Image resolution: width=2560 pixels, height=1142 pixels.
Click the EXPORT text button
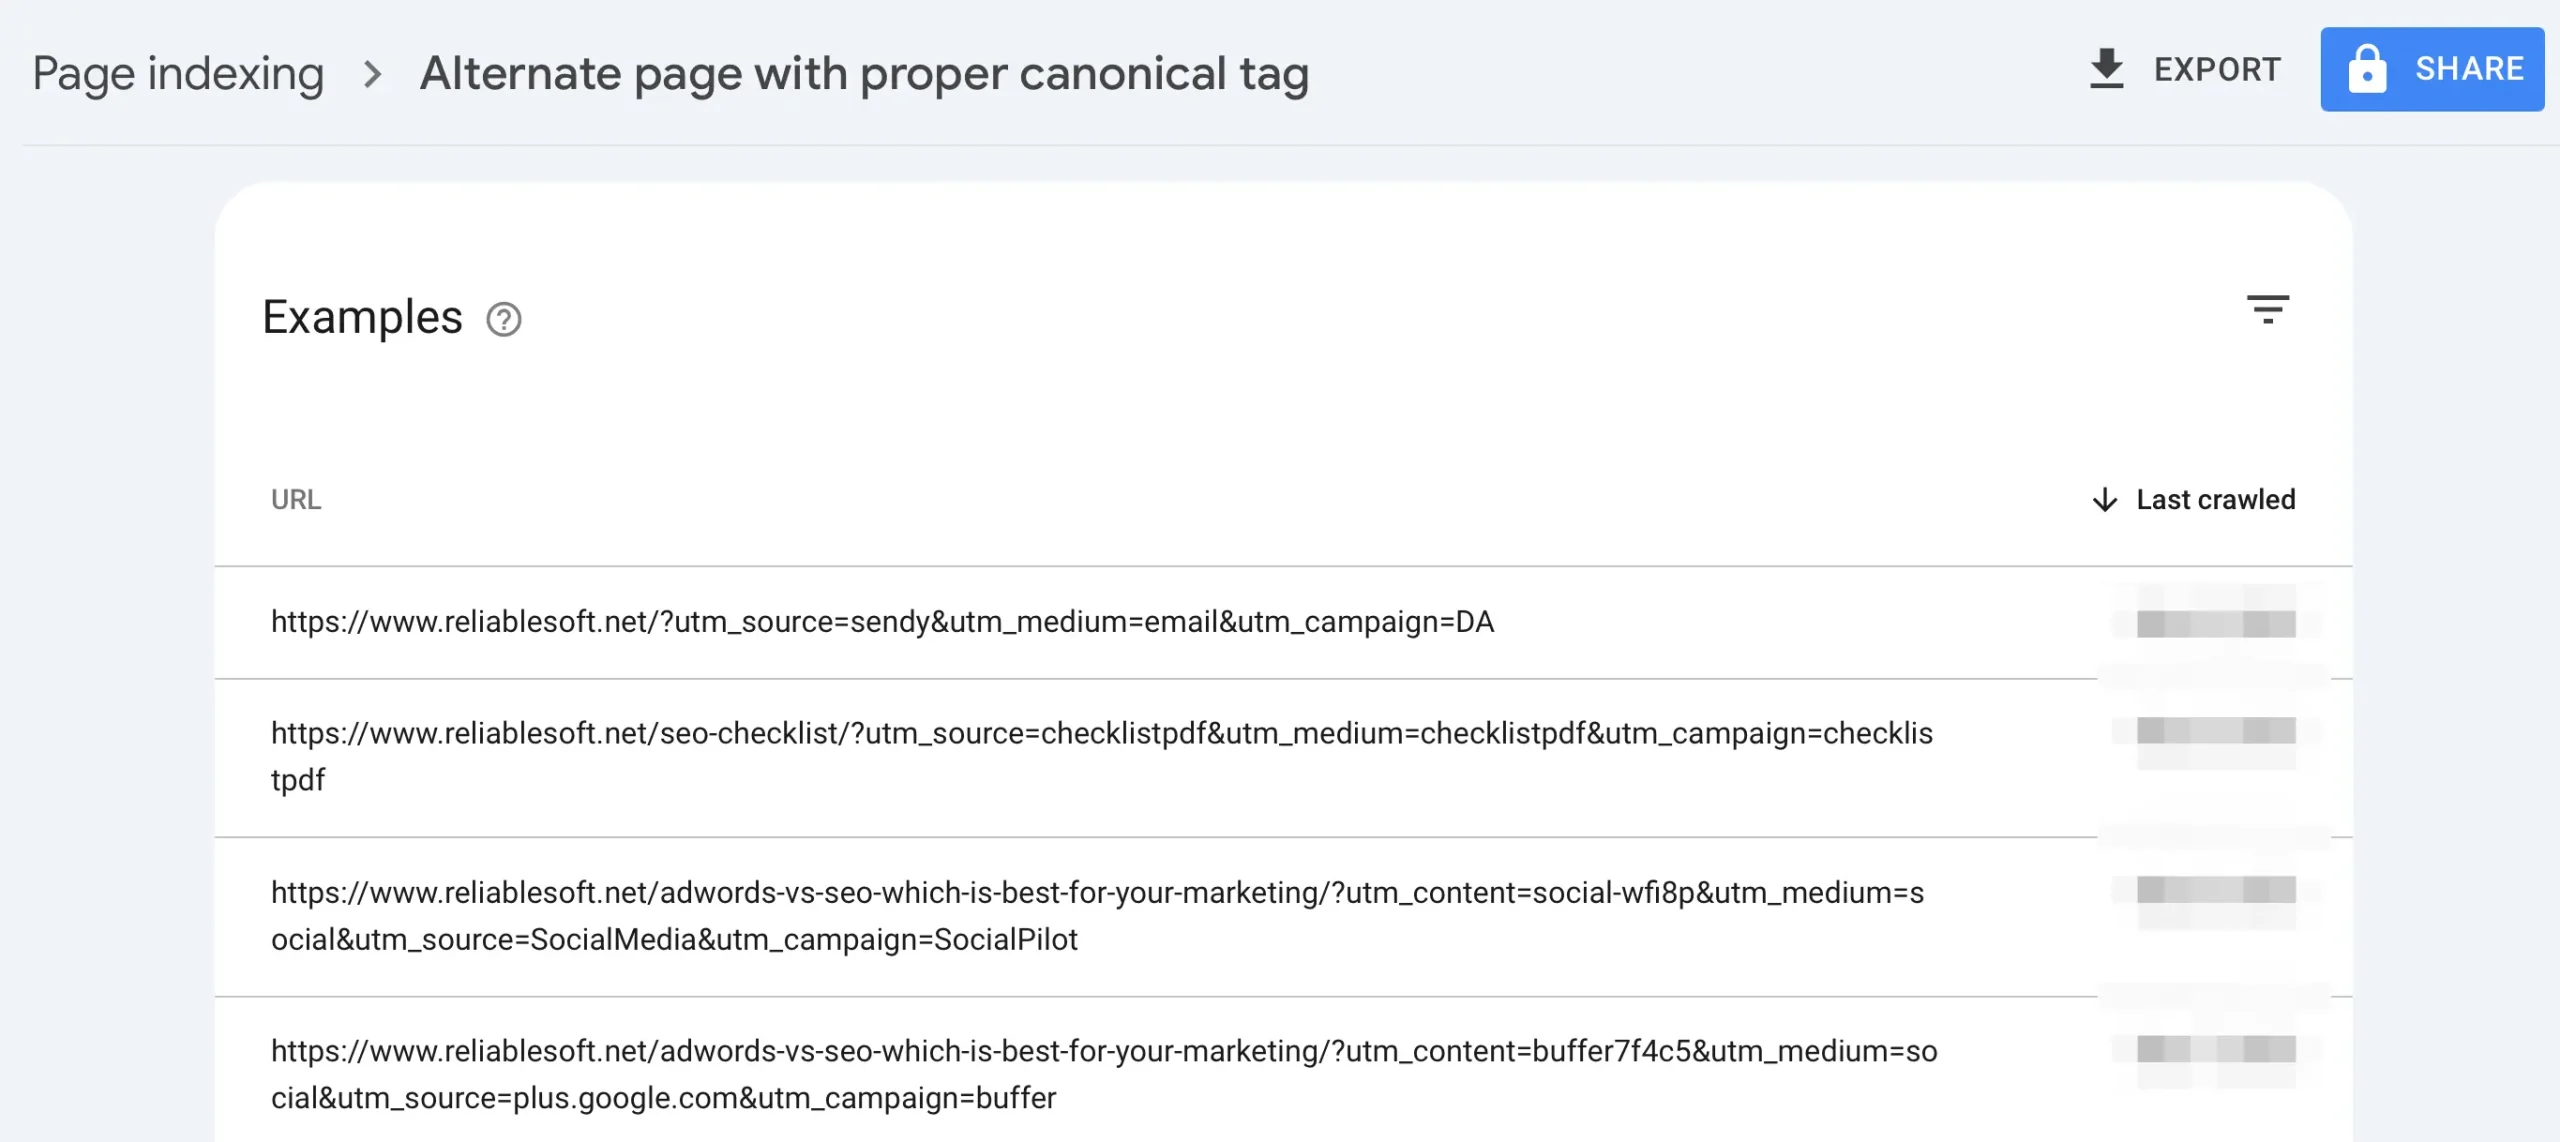(2217, 69)
